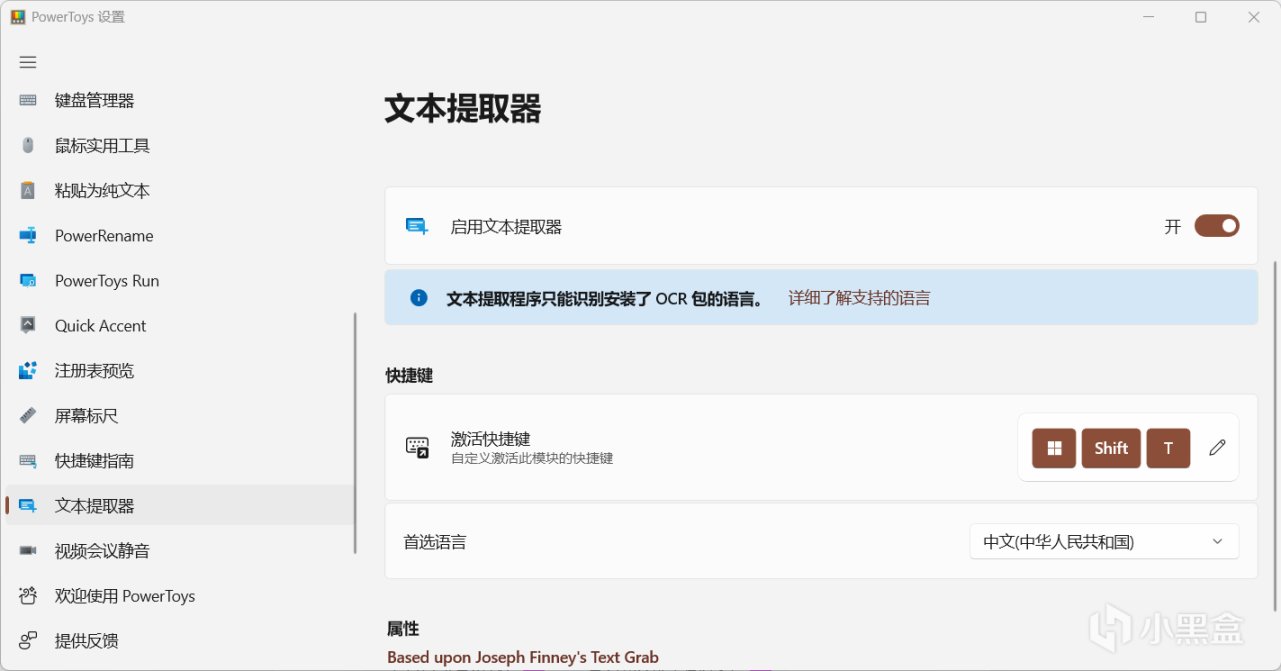This screenshot has height=671, width=1281.
Task: Select Quick Accent in the sidebar
Action: click(x=180, y=326)
